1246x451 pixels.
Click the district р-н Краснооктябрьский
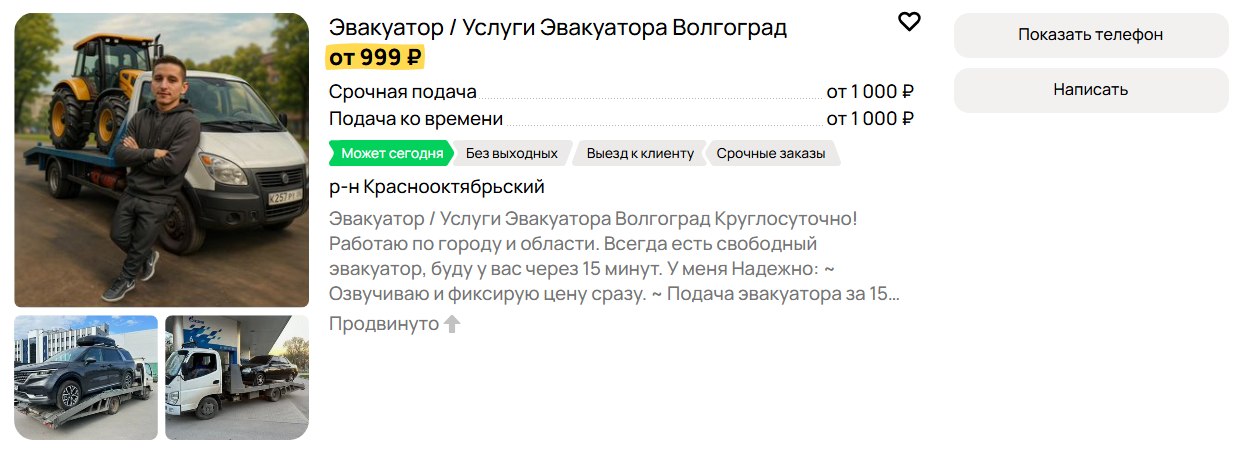click(x=436, y=187)
